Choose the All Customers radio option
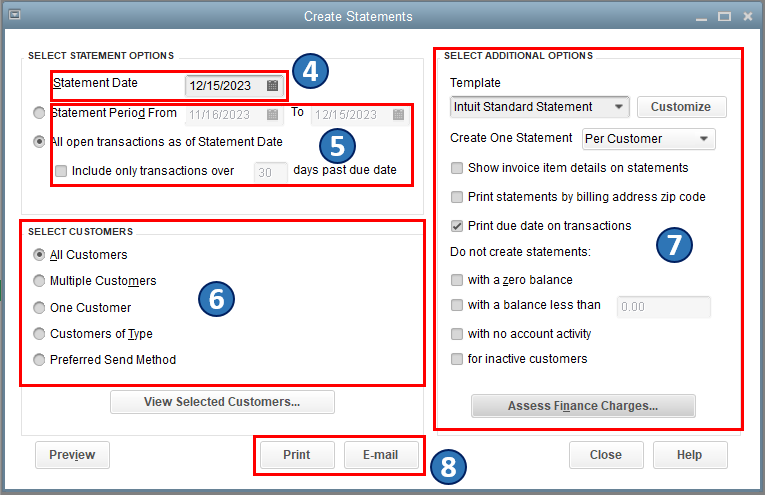The width and height of the screenshot is (765, 495). (39, 255)
